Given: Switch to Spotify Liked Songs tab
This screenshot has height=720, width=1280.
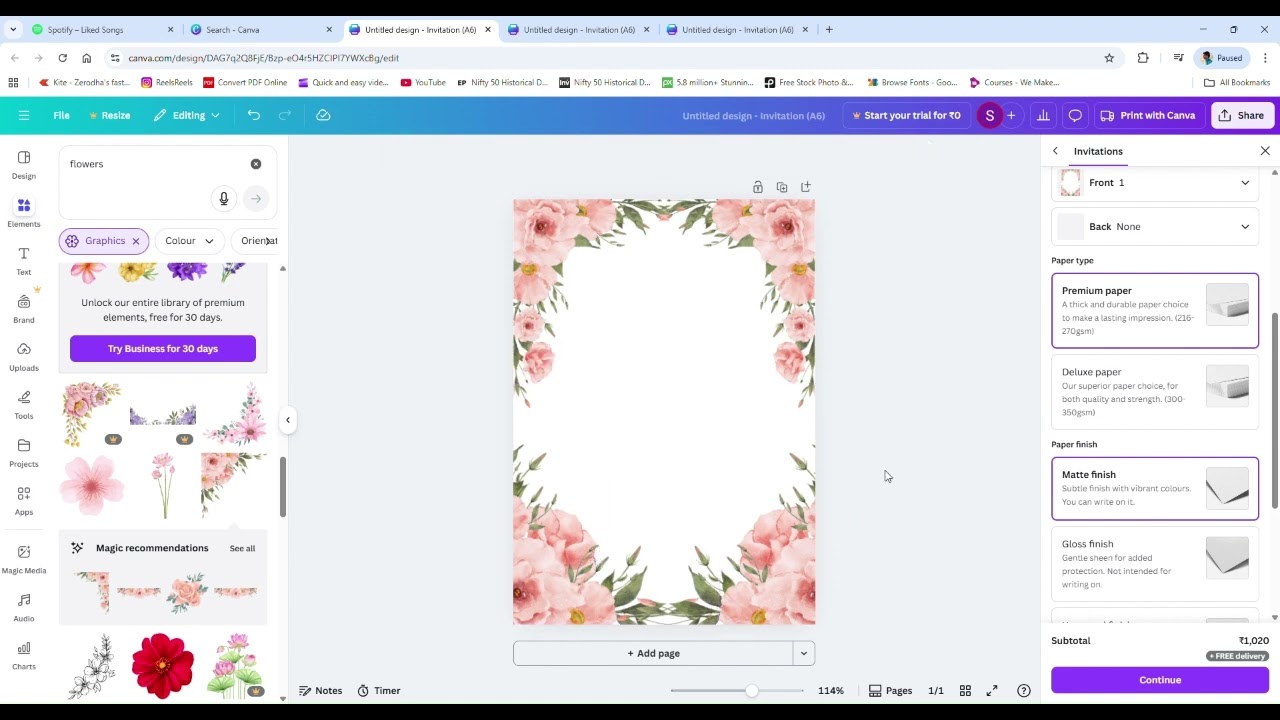Looking at the screenshot, I should tap(100, 30).
